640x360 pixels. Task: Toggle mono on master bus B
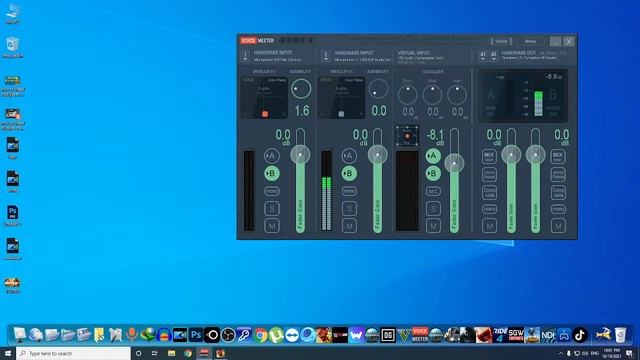point(558,209)
